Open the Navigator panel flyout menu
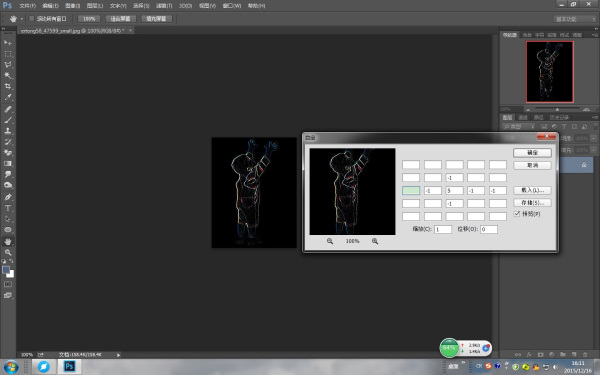The width and height of the screenshot is (600, 375). point(595,35)
